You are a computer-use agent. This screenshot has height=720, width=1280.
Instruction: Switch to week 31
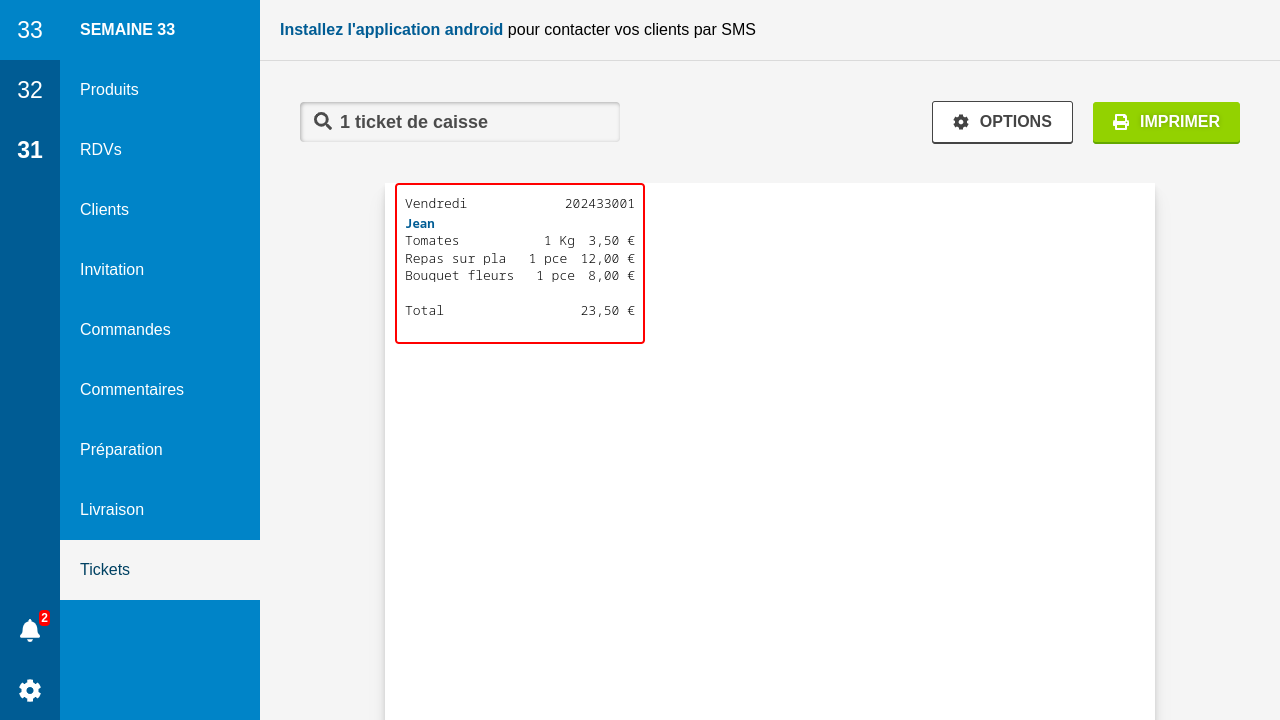pyautogui.click(x=30, y=150)
